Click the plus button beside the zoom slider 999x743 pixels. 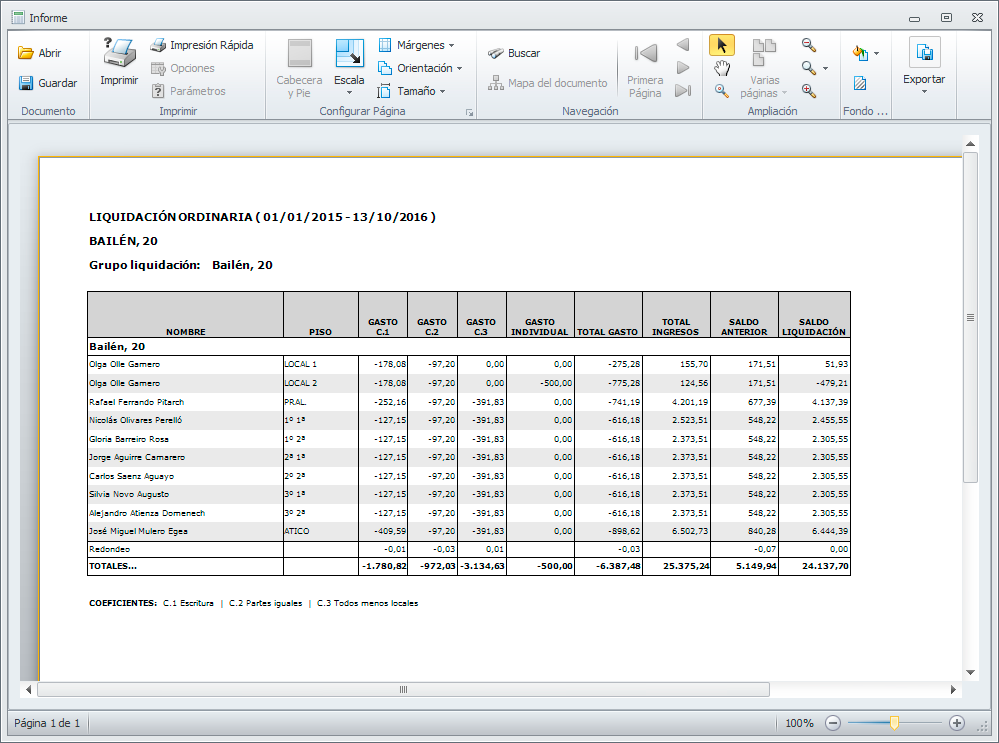click(x=957, y=723)
